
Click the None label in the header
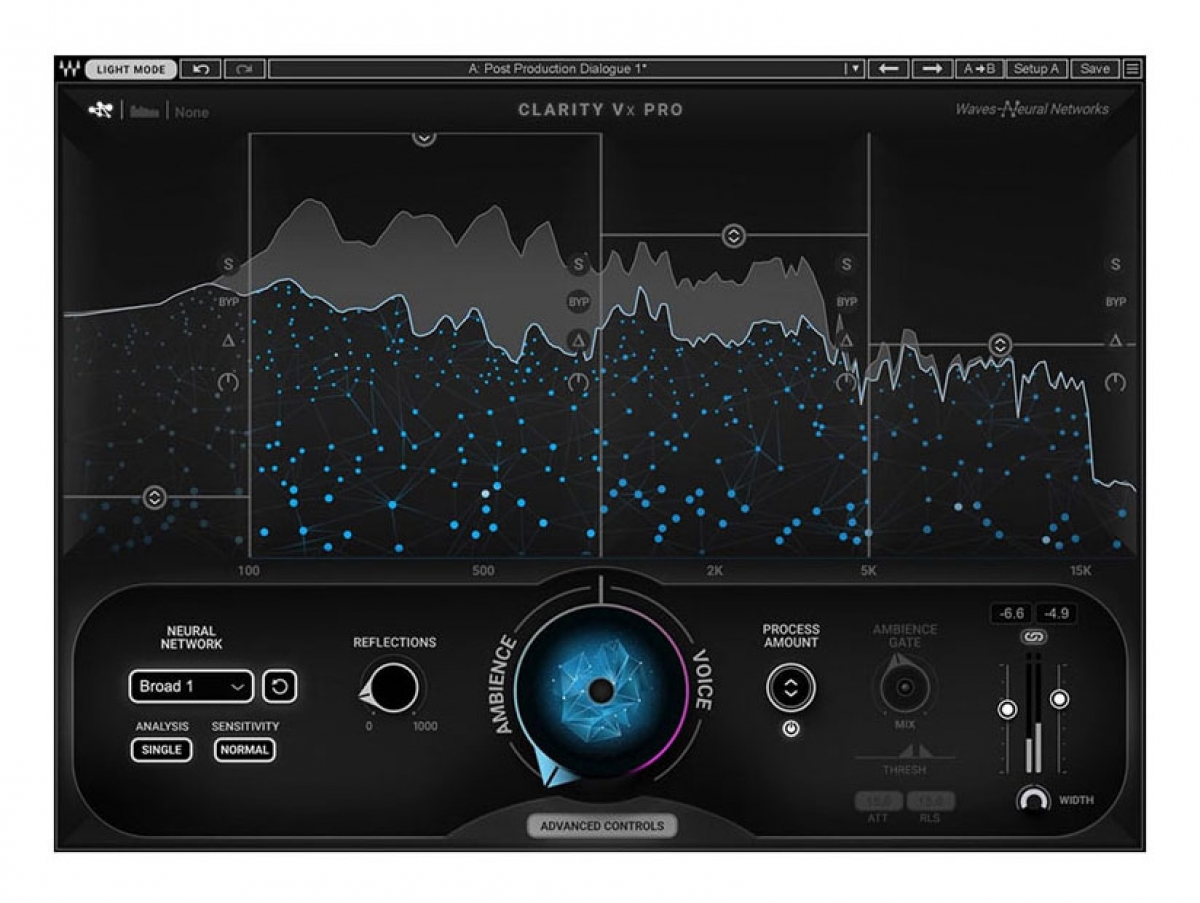pos(192,112)
